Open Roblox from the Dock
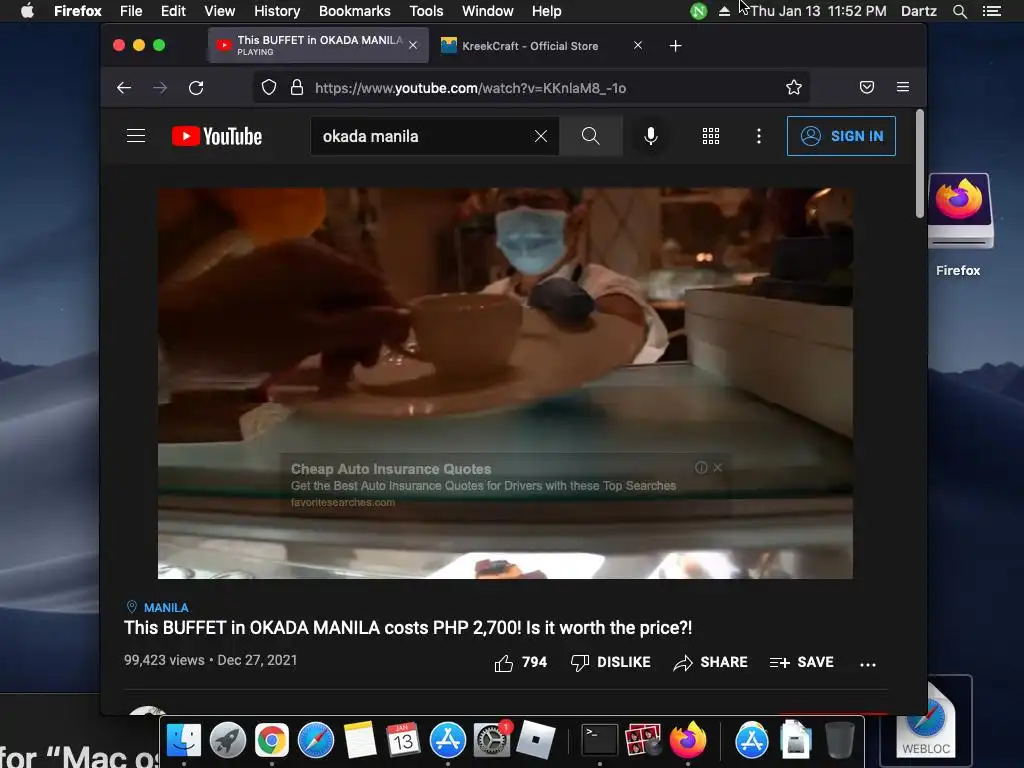 536,740
